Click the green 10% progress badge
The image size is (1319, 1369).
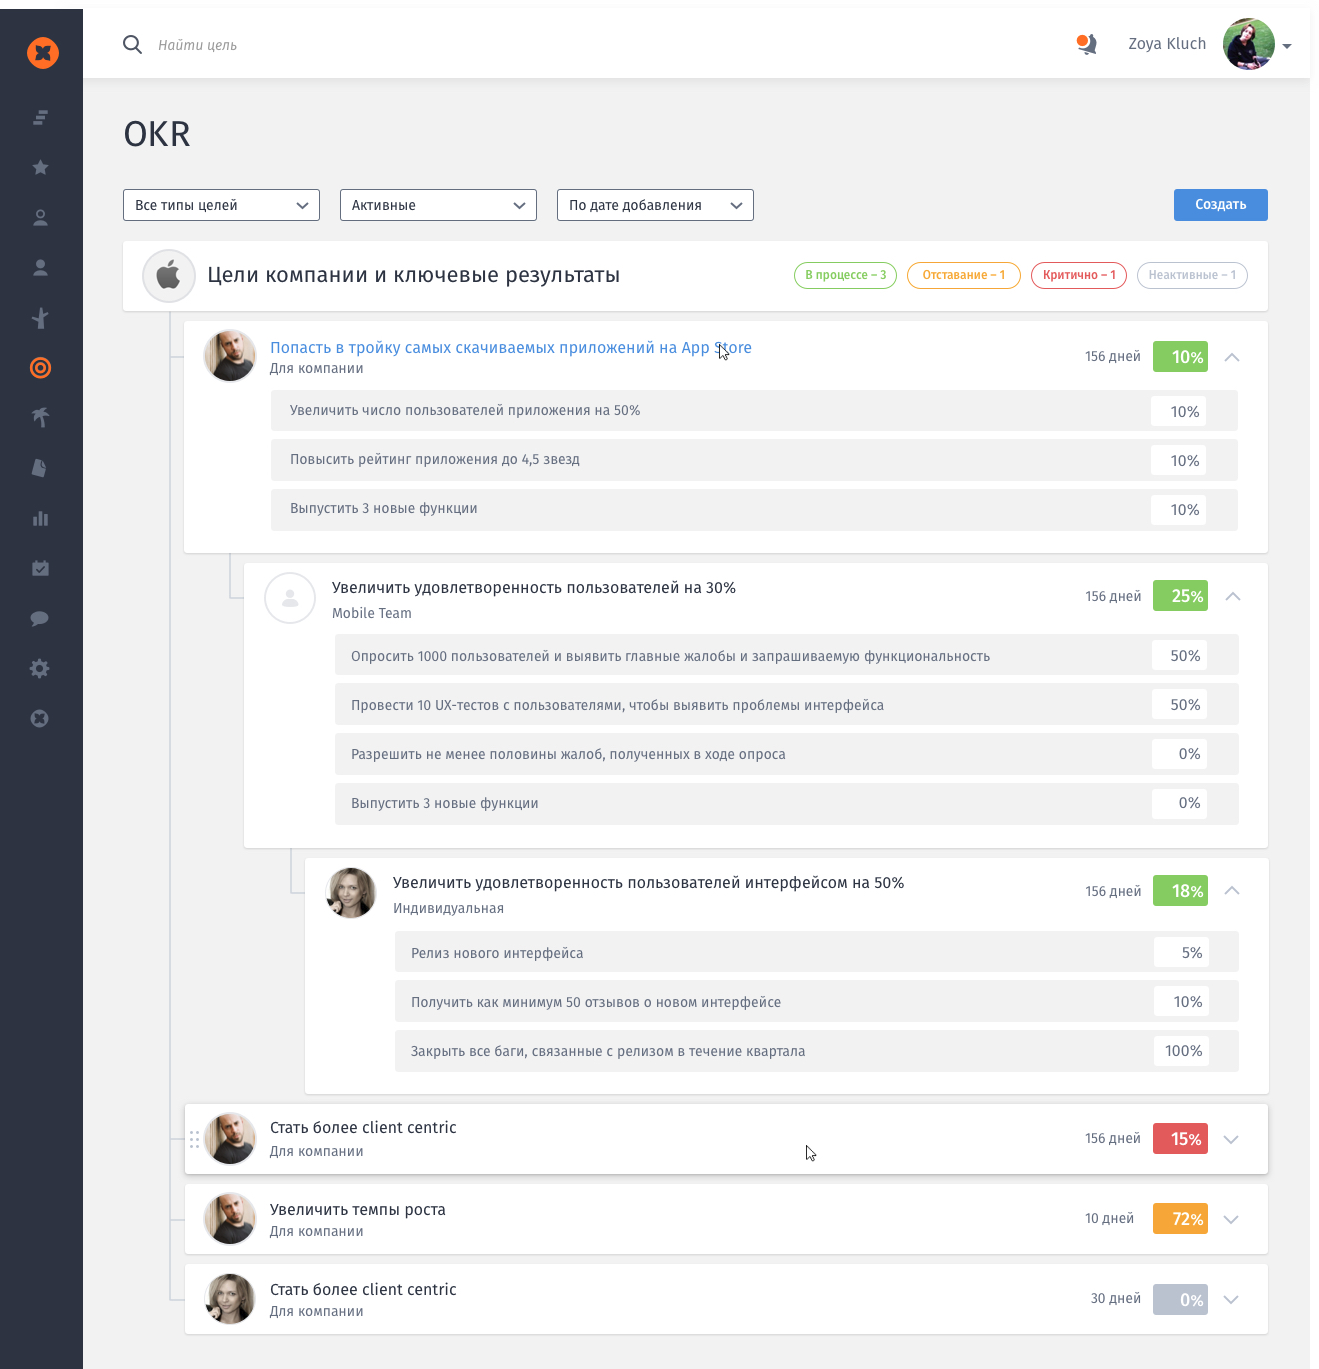coord(1180,357)
